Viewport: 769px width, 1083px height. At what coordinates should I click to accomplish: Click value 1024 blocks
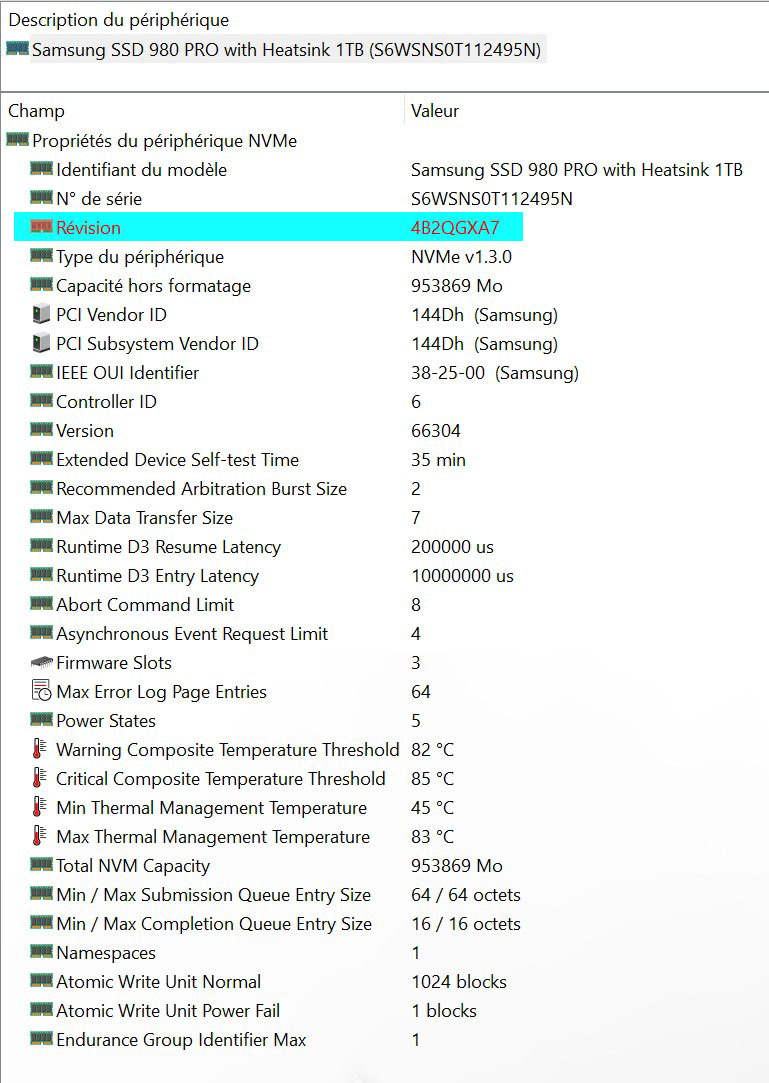pyautogui.click(x=459, y=982)
